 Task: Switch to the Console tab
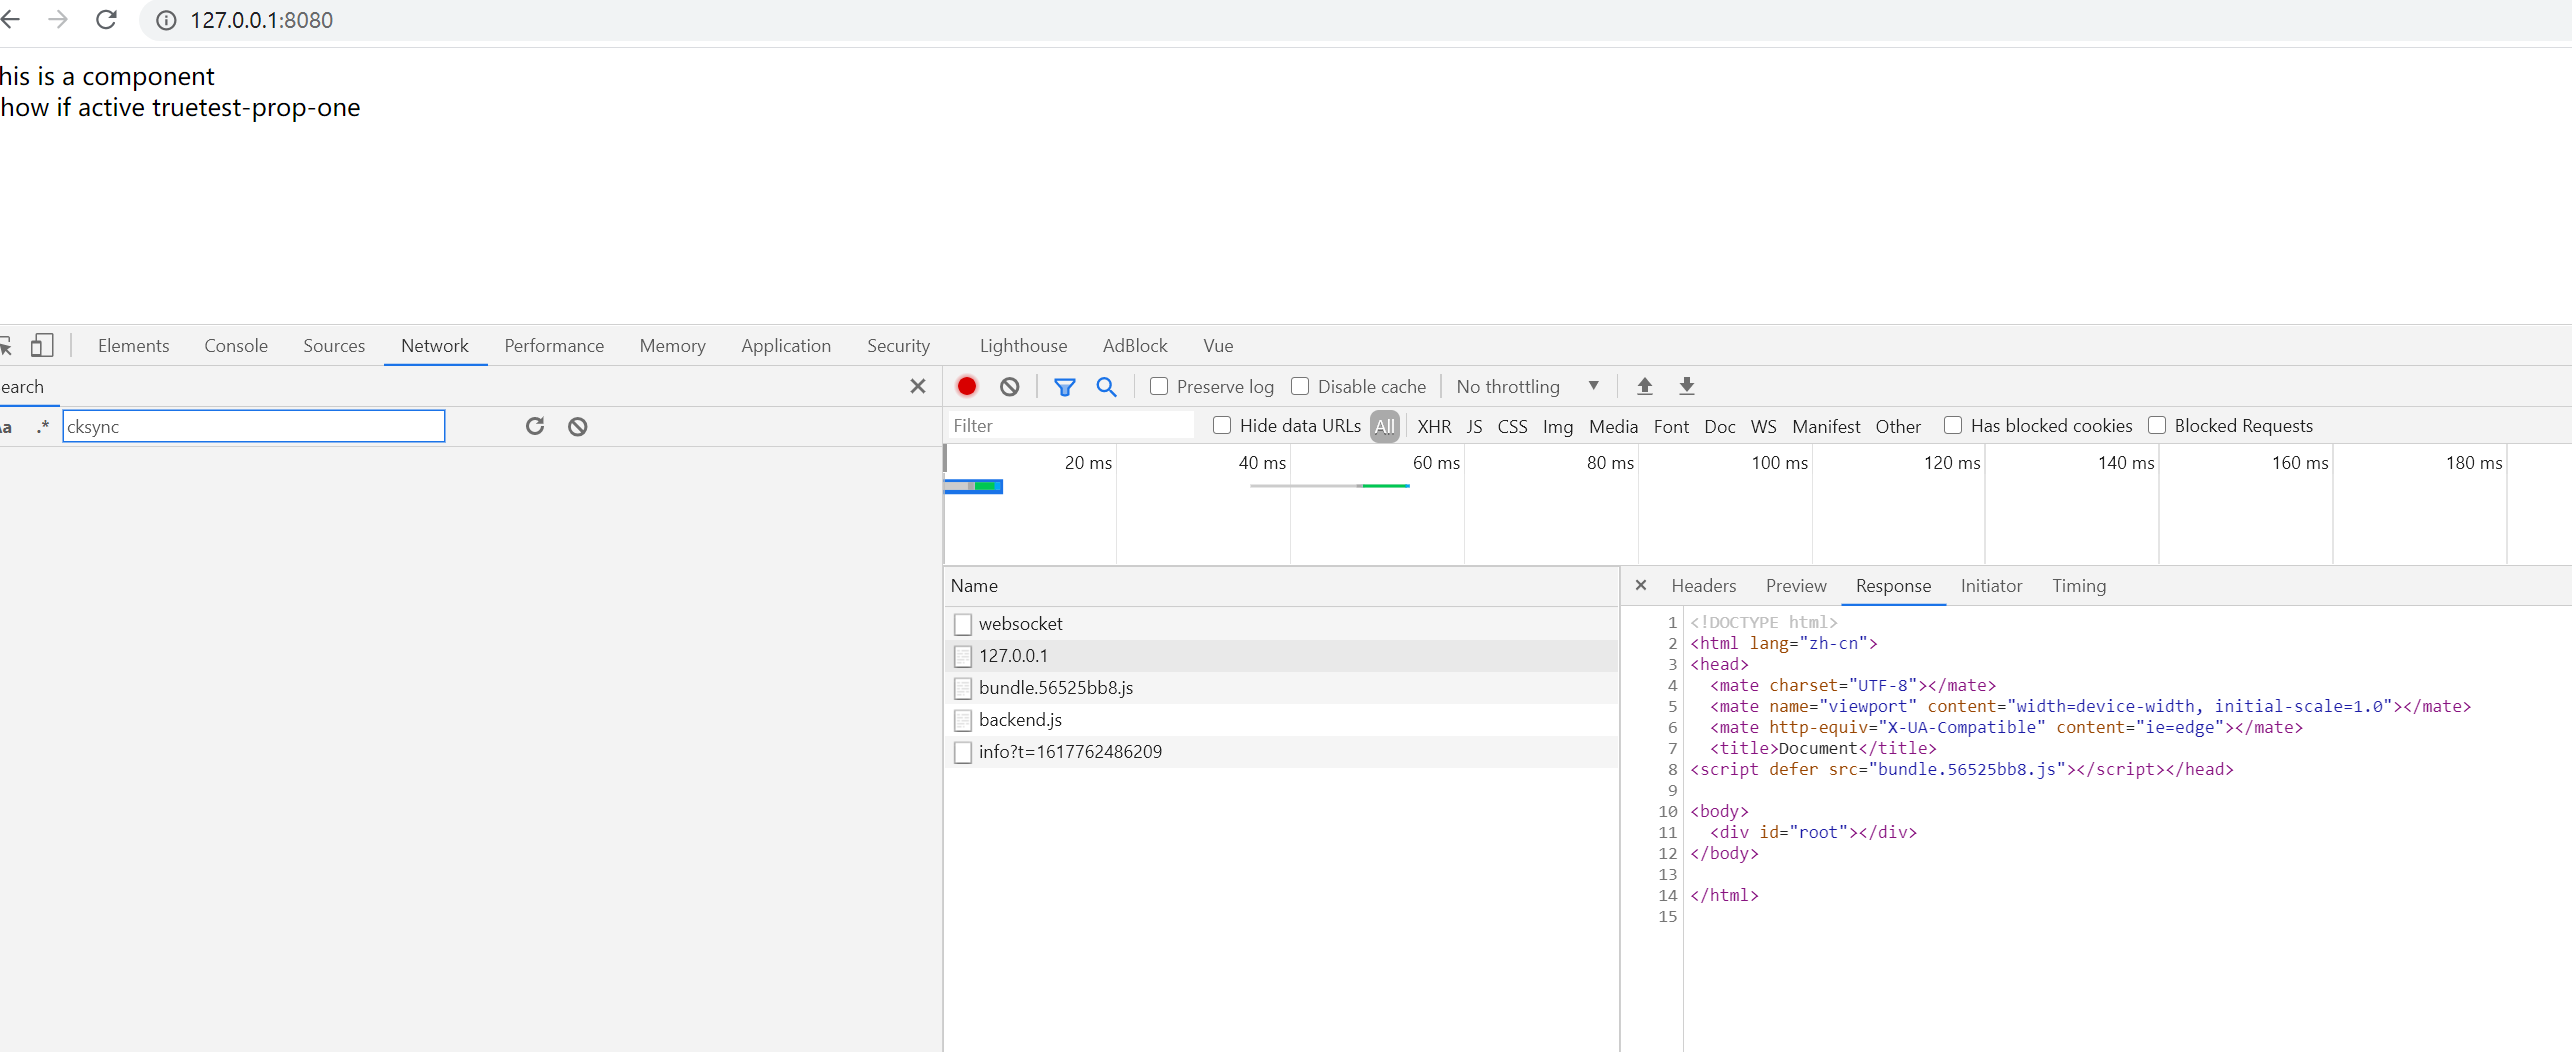coord(236,345)
